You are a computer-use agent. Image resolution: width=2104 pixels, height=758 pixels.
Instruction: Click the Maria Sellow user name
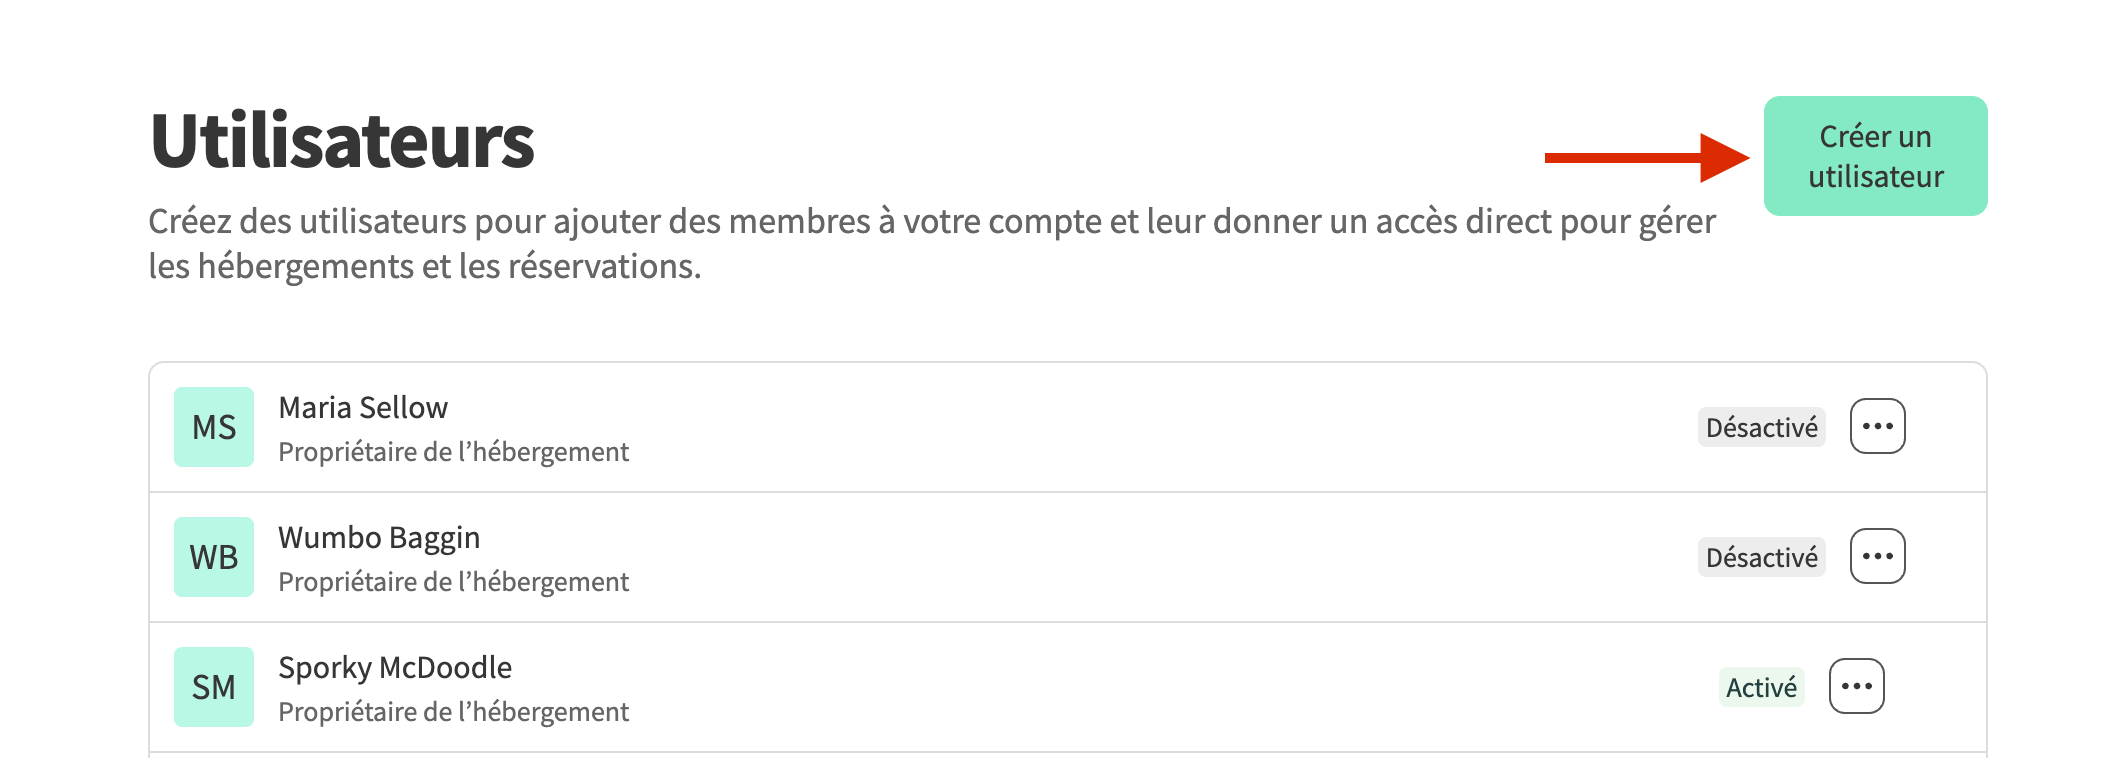(363, 408)
